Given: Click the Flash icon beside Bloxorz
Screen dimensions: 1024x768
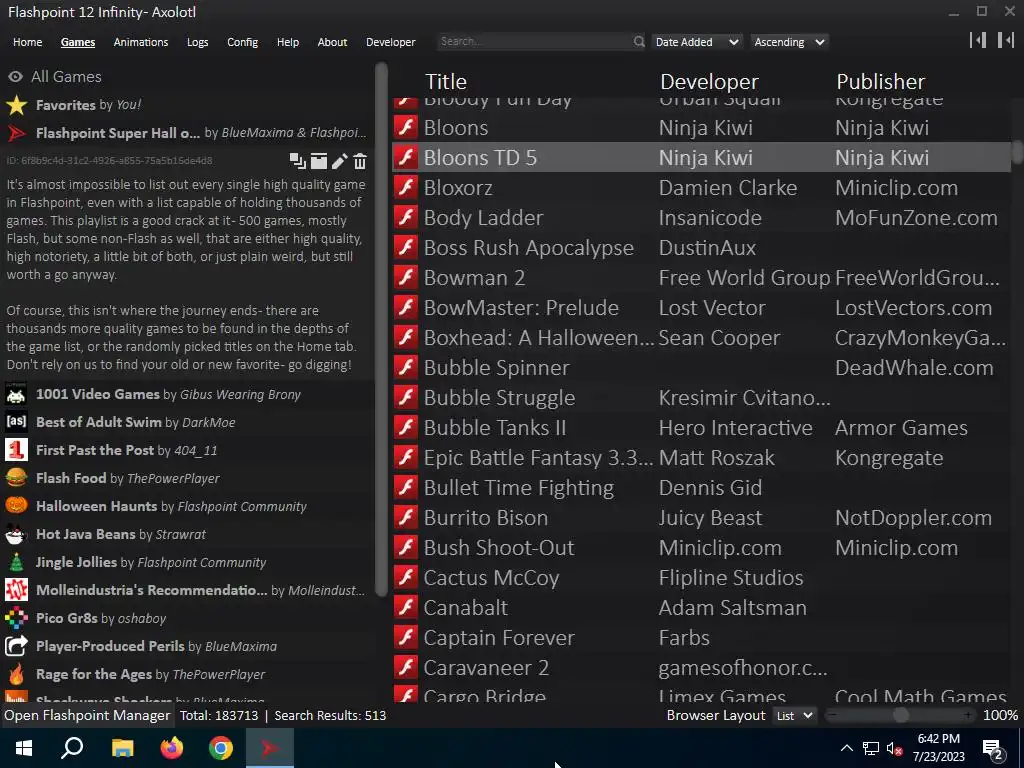Looking at the screenshot, I should point(406,188).
